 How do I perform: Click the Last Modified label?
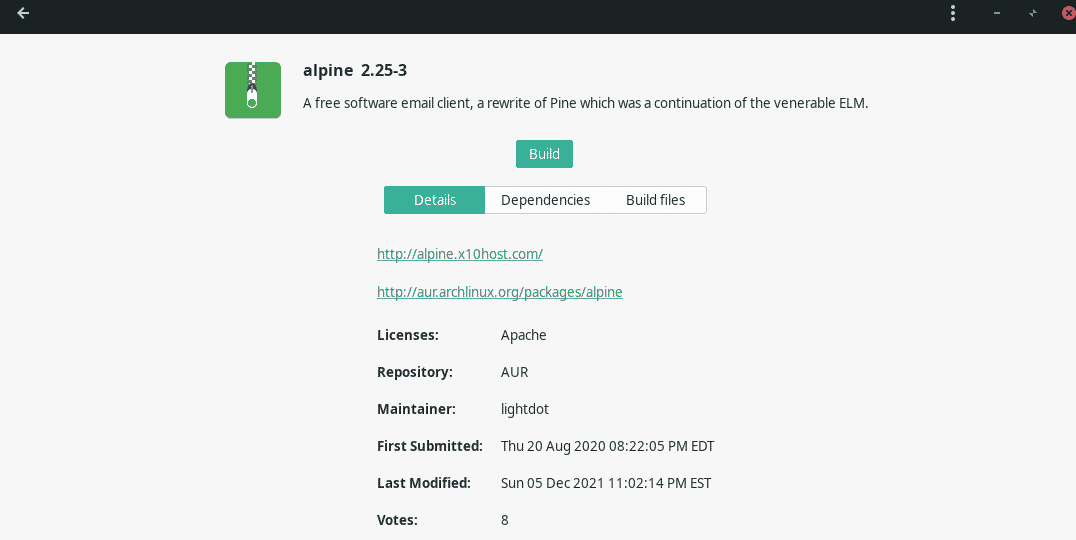coord(423,483)
